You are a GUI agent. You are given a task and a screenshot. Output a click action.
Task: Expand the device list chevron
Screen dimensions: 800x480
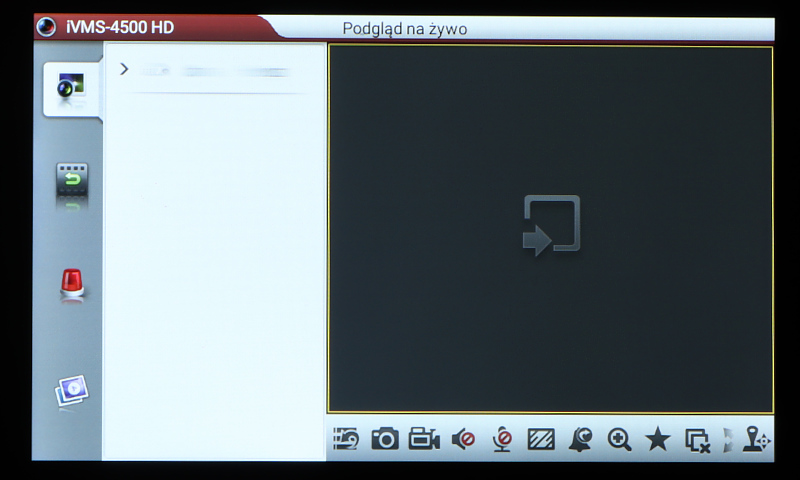point(124,69)
